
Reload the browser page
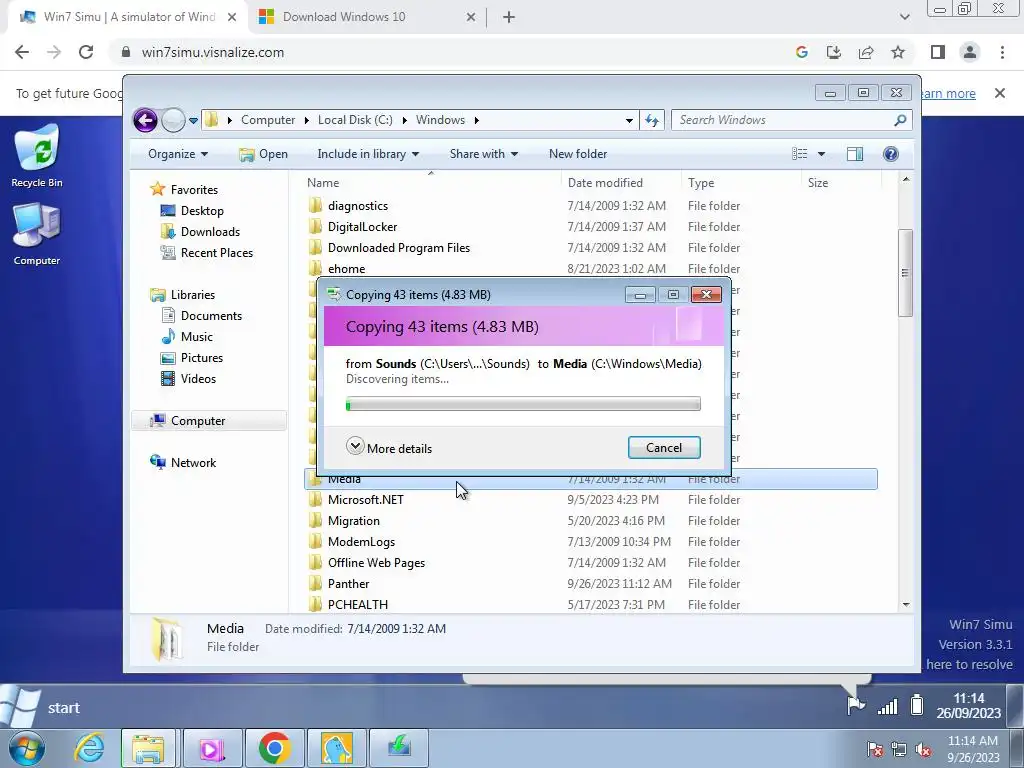click(x=86, y=52)
